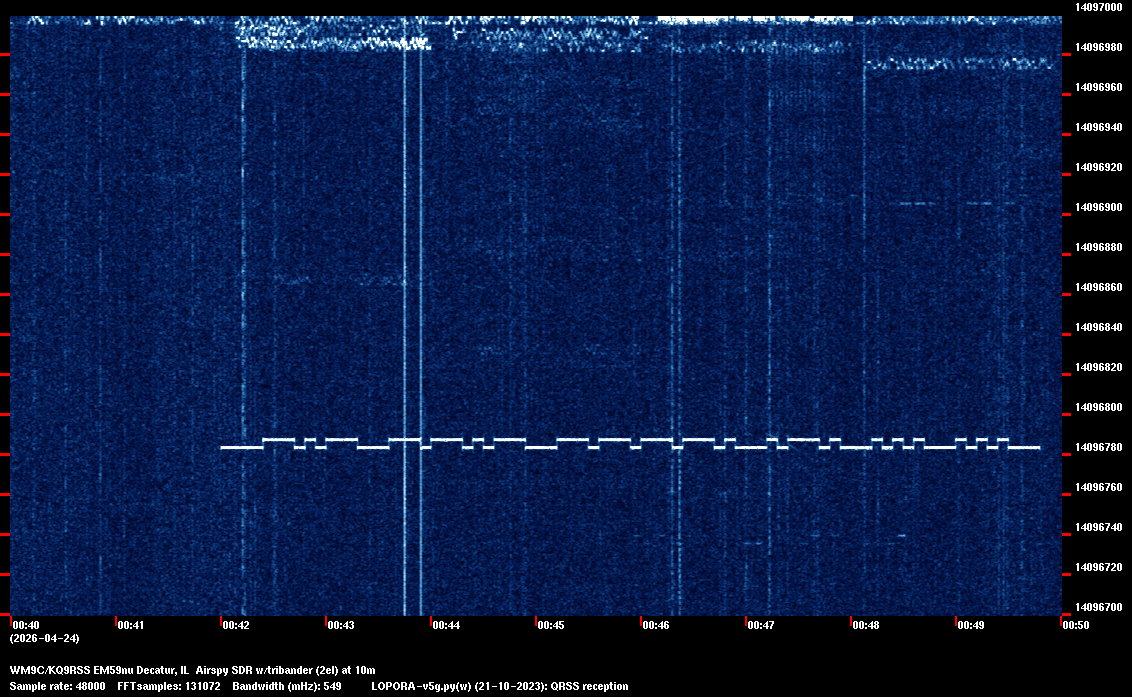This screenshot has height=697, width=1132.
Task: Click the 14096800 frequency label
Action: [x=1097, y=407]
